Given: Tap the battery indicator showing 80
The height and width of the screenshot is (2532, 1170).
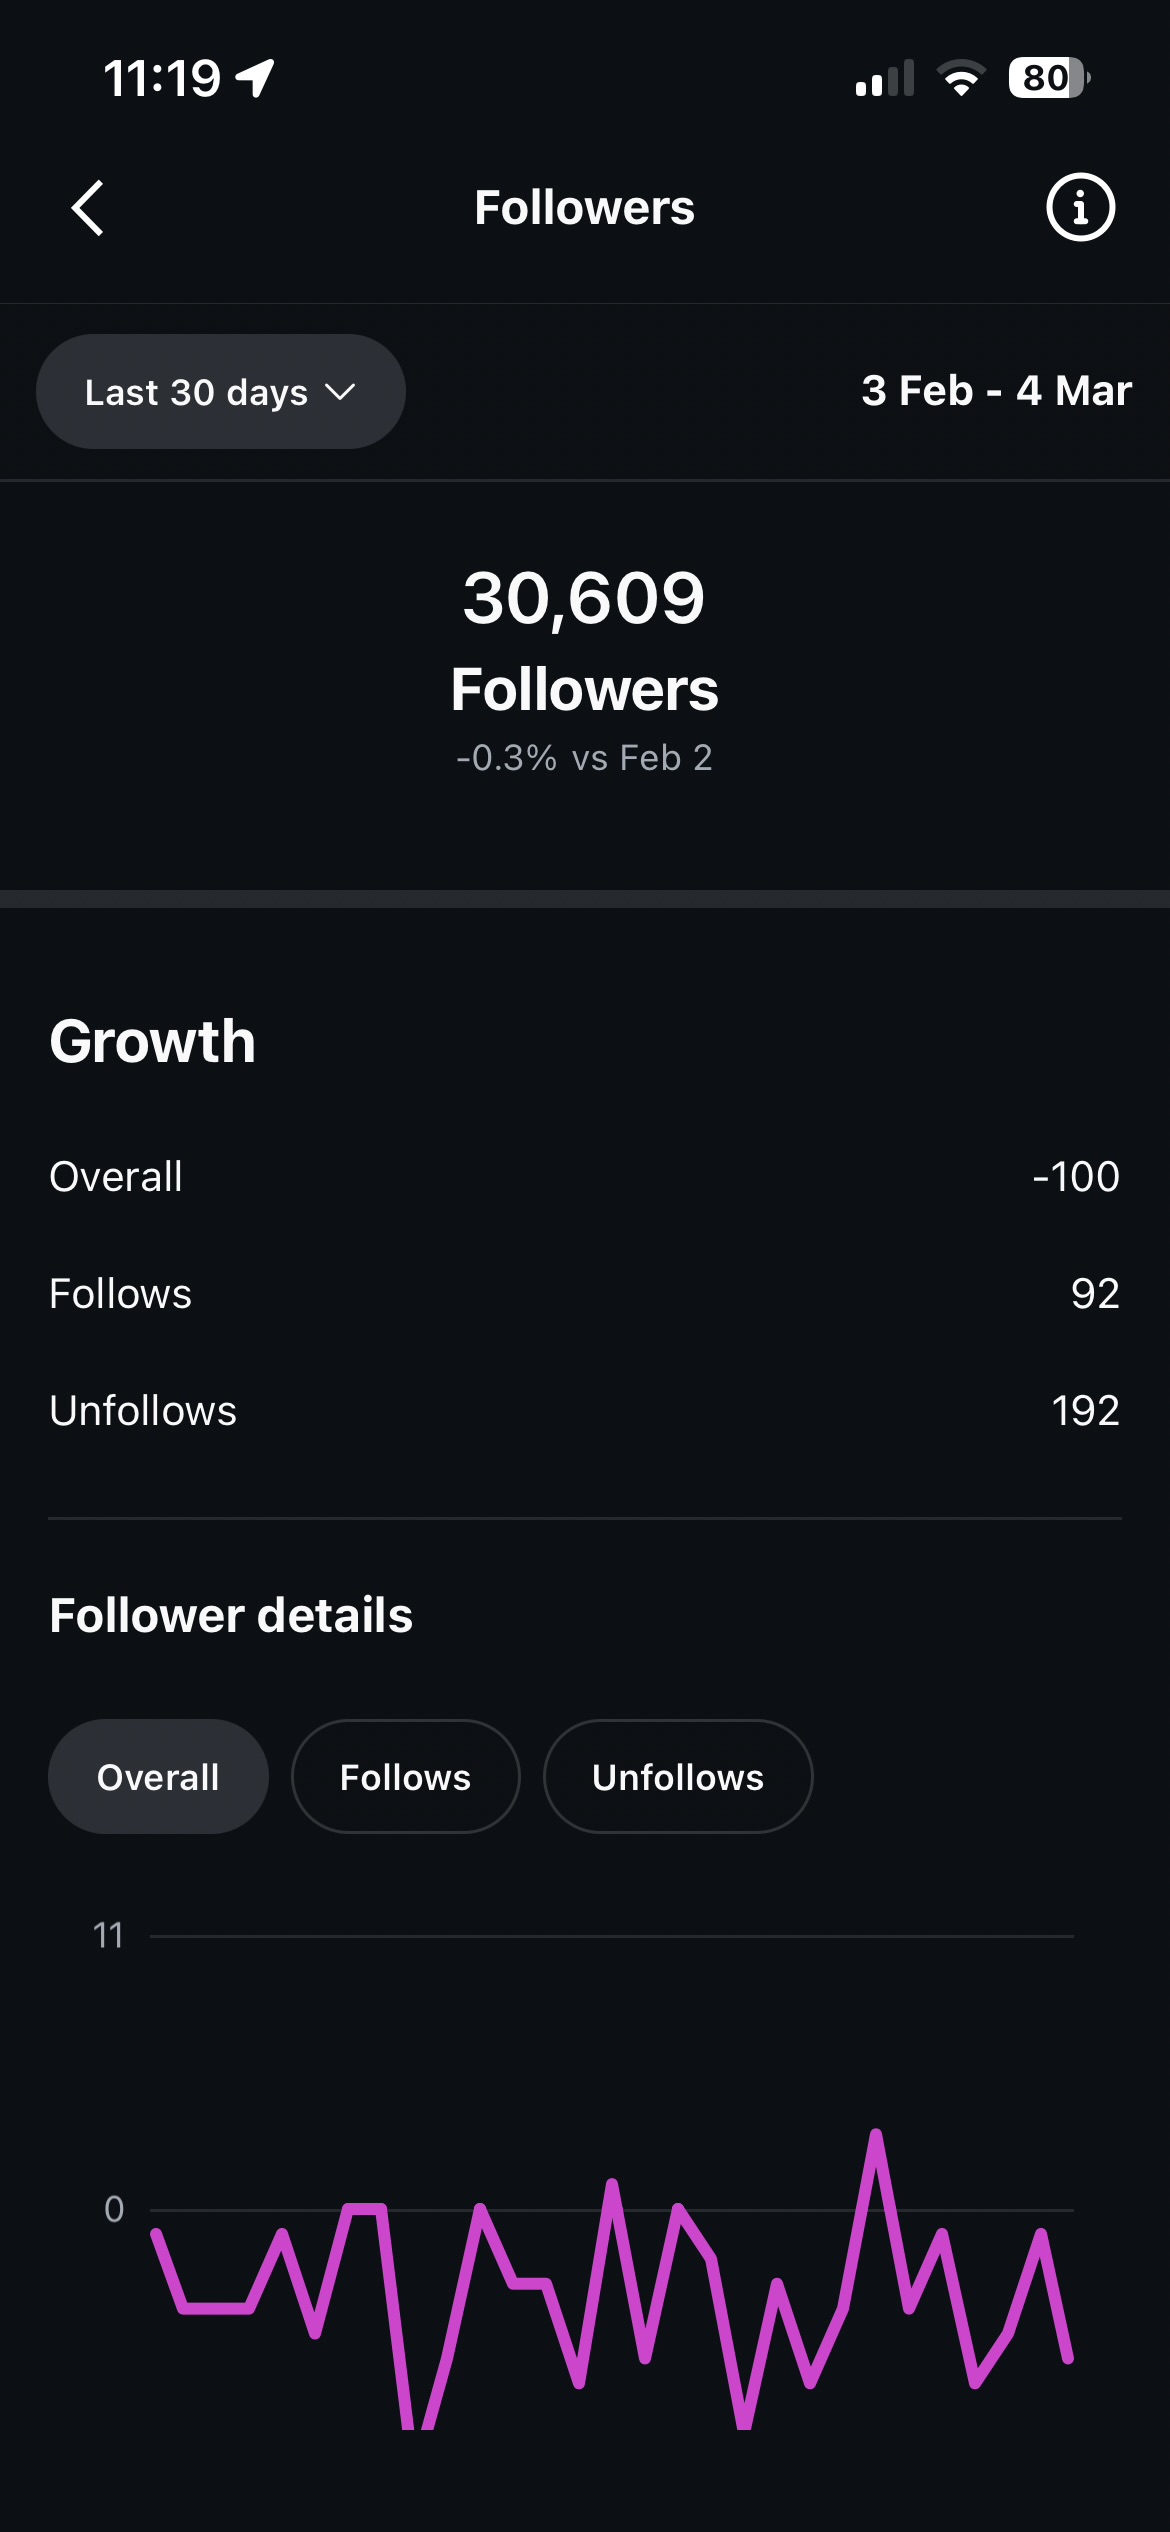Looking at the screenshot, I should pos(1048,78).
